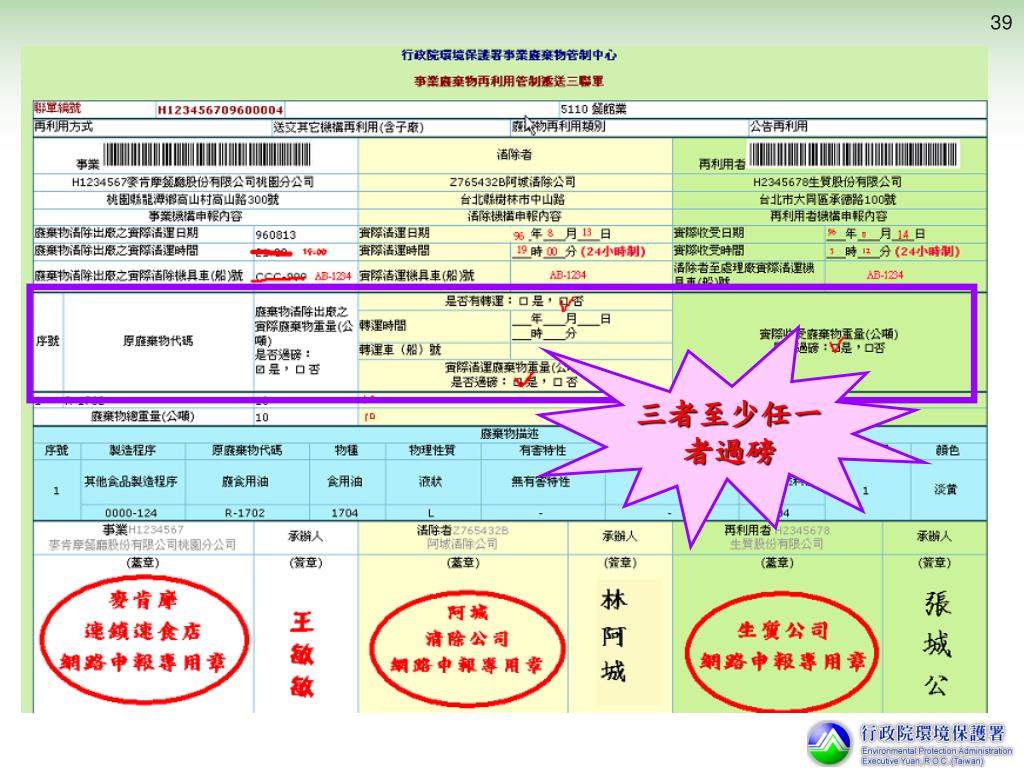1024x768 pixels.
Task: Click the hour field of 實際清運時間
Action: coord(521,251)
